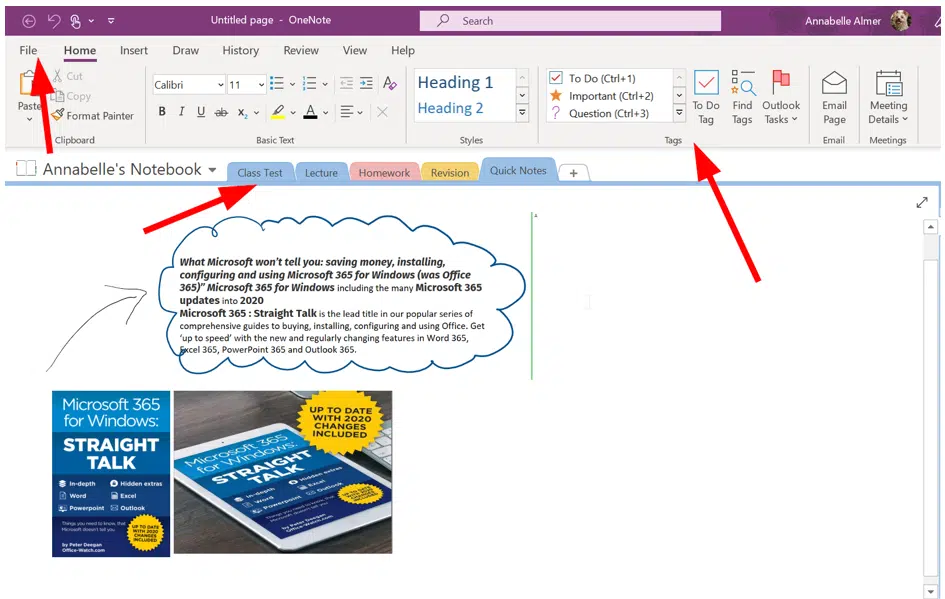Open paragraph alignment options

[x=351, y=112]
